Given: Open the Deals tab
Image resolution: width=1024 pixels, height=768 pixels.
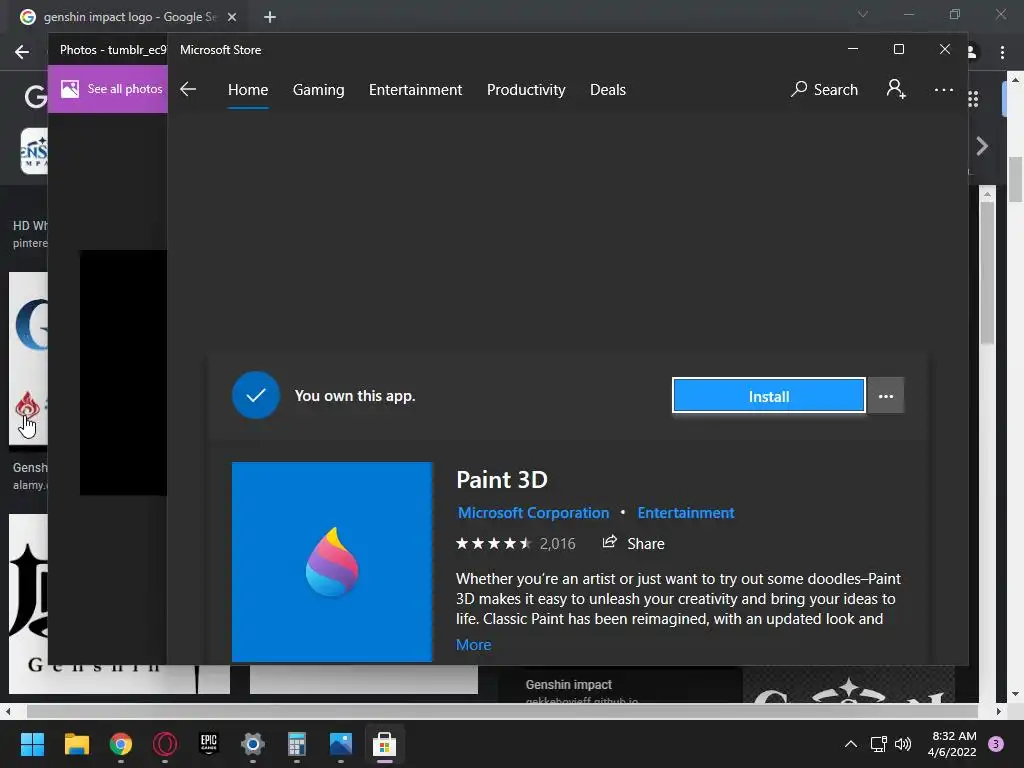Looking at the screenshot, I should coord(607,89).
